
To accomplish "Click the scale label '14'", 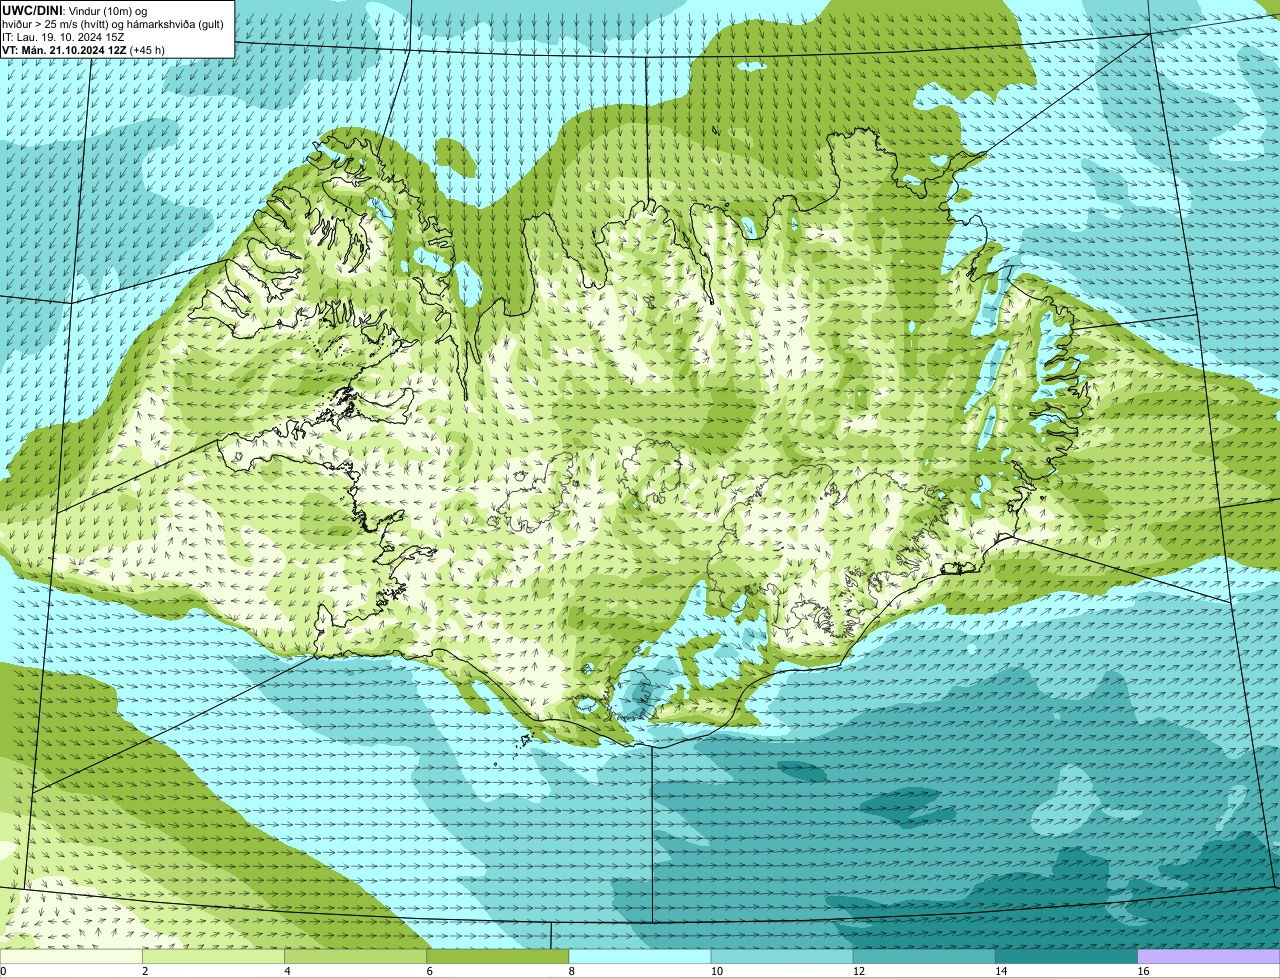I will [1001, 971].
